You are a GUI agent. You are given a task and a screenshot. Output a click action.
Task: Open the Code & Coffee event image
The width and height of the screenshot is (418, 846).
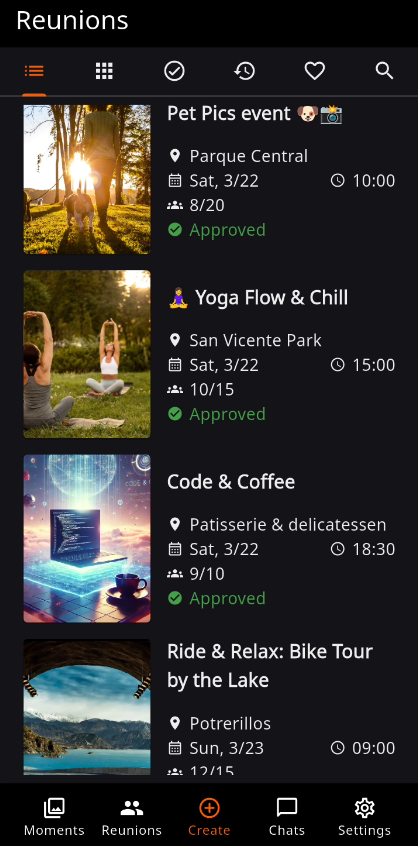coord(87,538)
